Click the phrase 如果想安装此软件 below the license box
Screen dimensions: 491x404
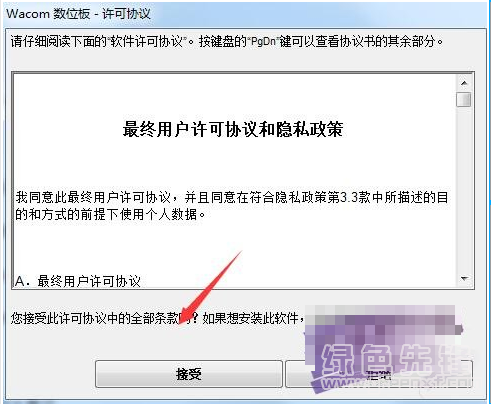pos(250,318)
